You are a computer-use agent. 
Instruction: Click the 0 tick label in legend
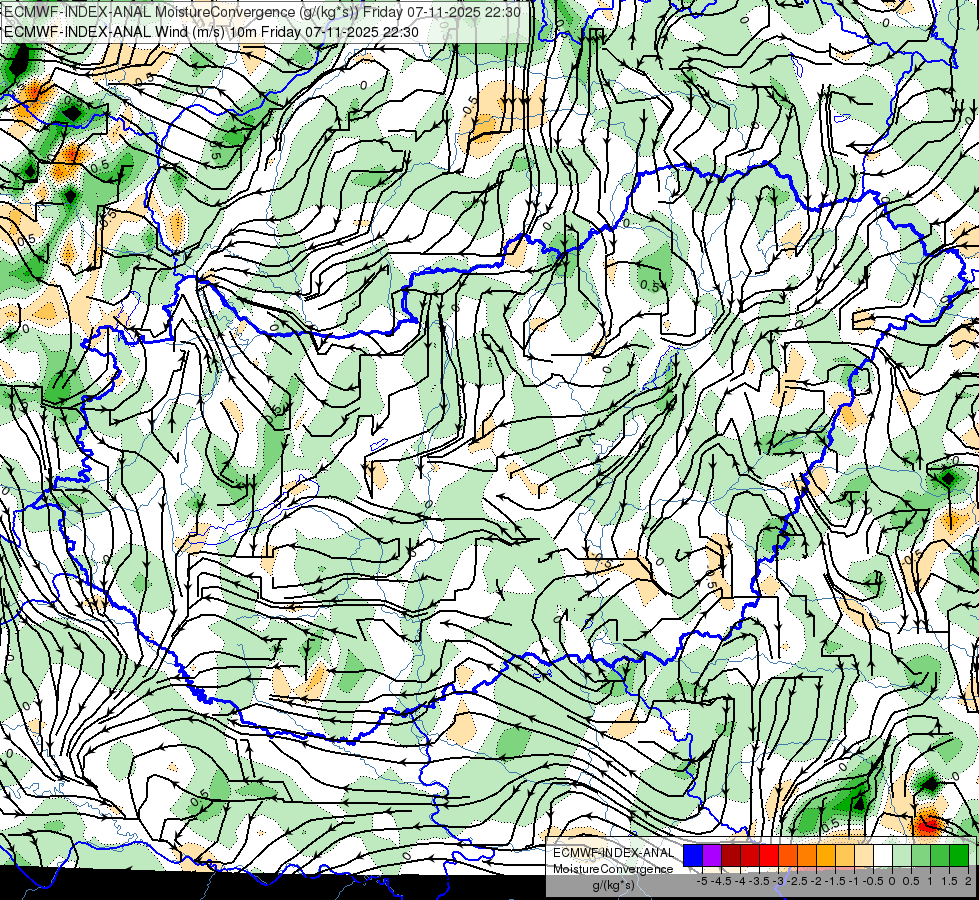892,881
